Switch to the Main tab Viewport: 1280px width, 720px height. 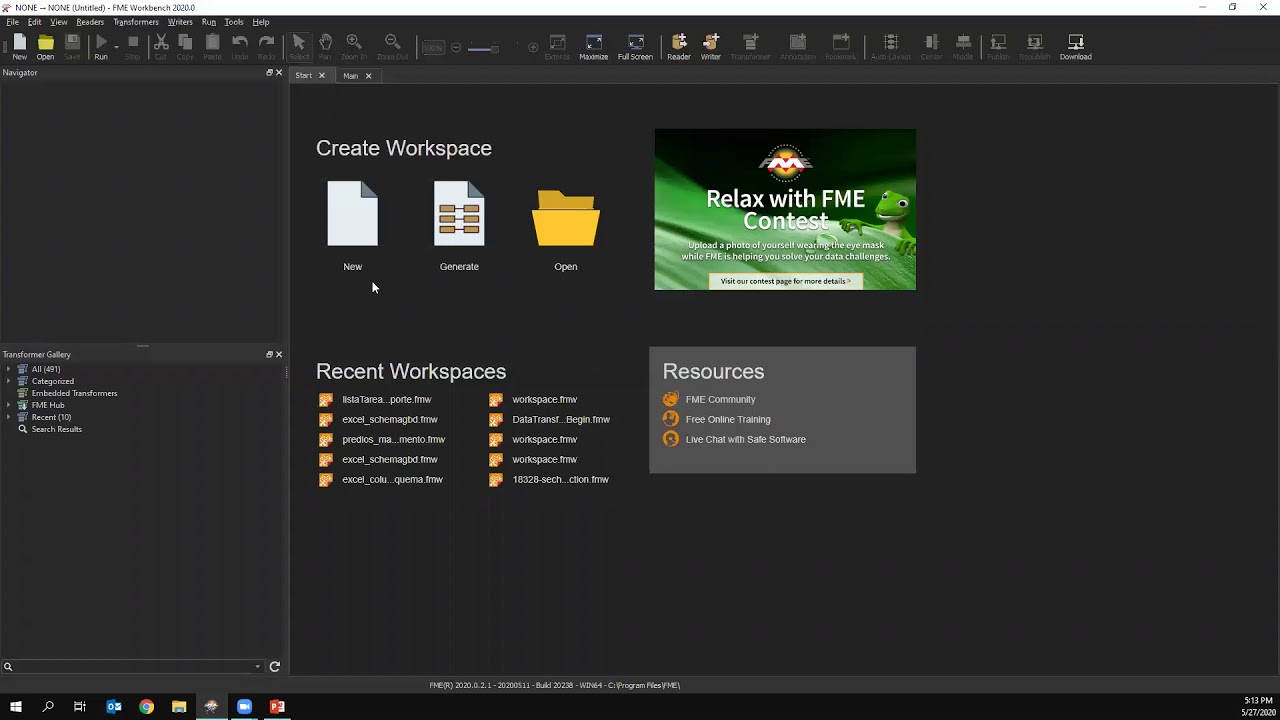[351, 76]
